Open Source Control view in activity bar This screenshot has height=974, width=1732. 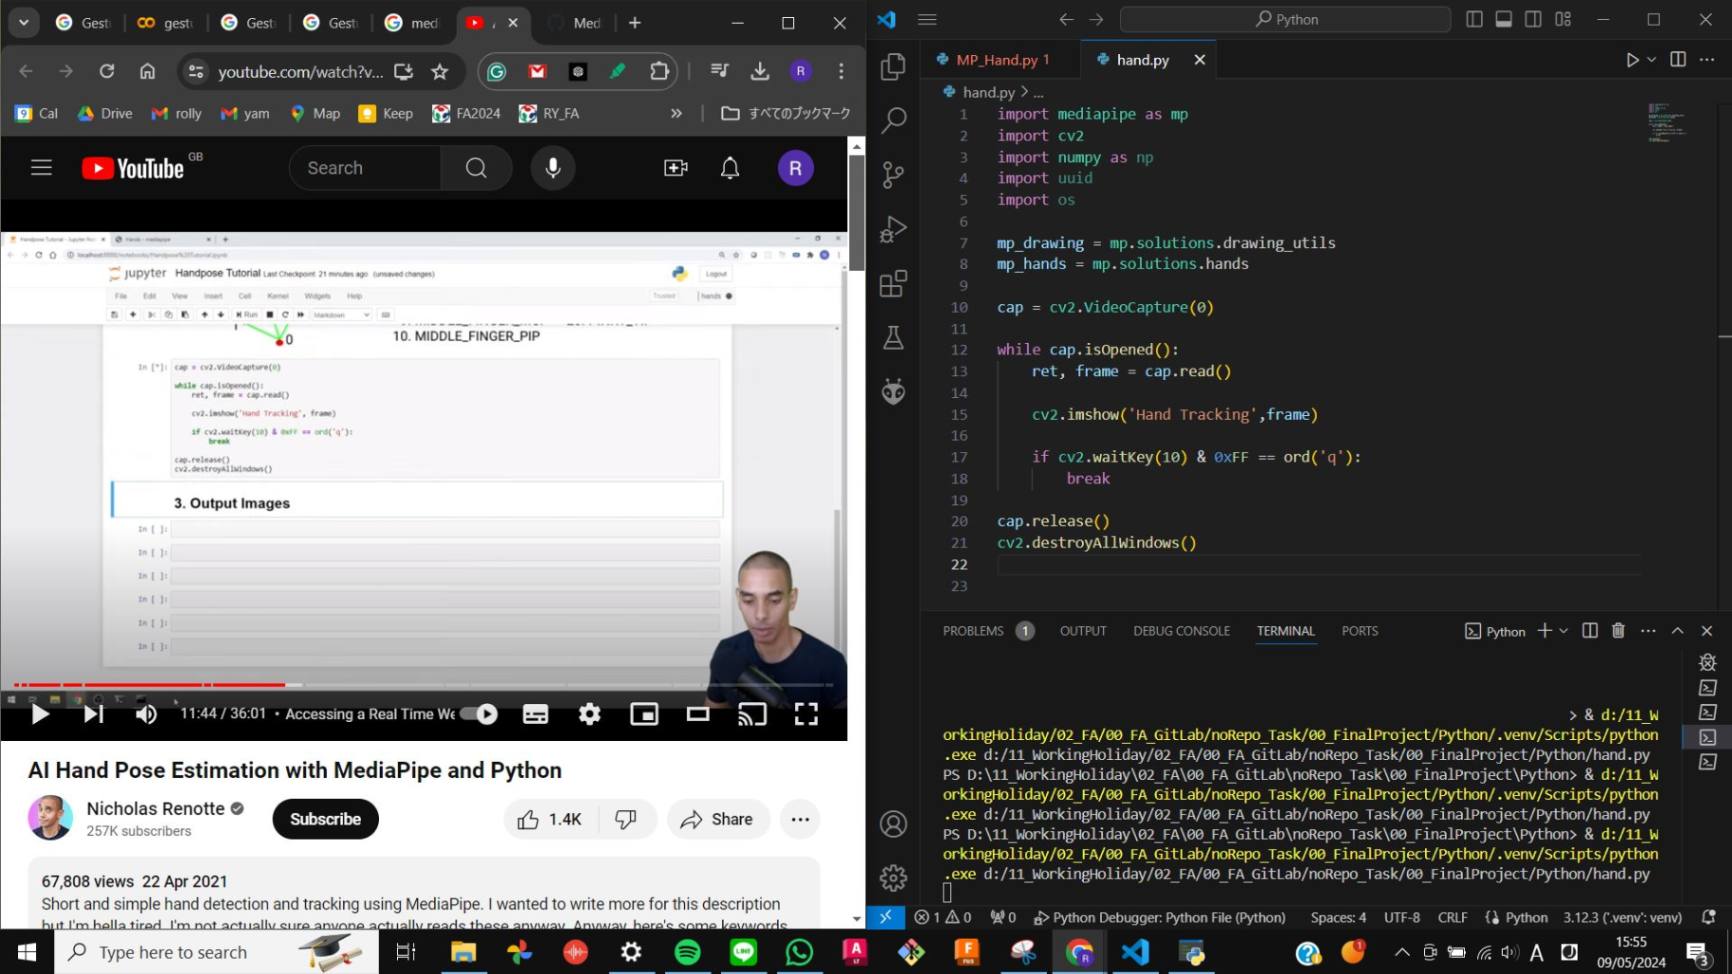[893, 175]
